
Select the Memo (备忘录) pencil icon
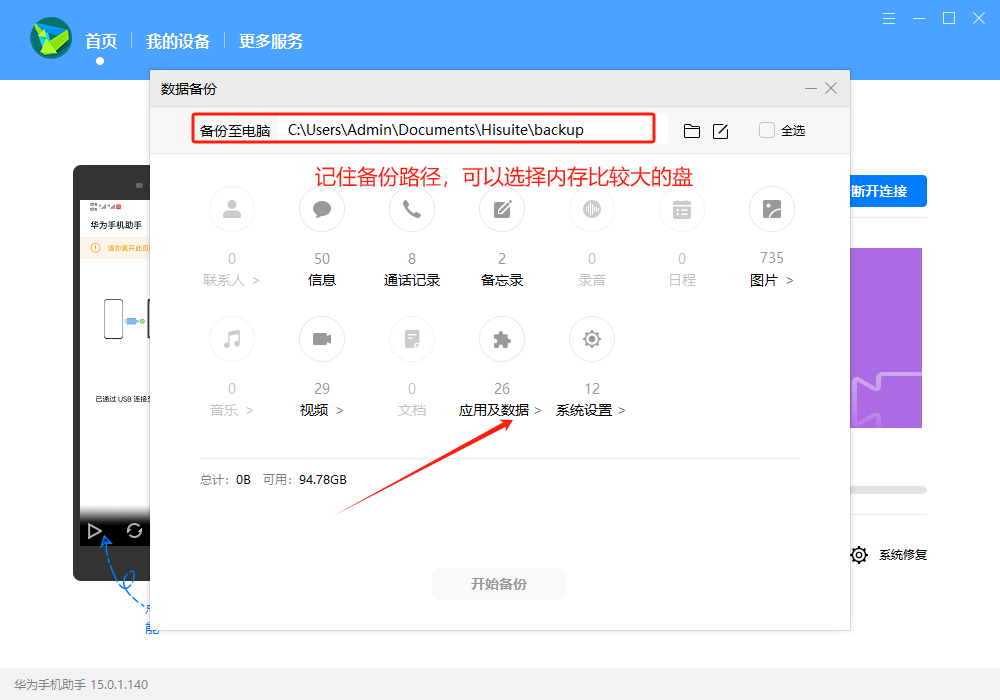pos(502,209)
